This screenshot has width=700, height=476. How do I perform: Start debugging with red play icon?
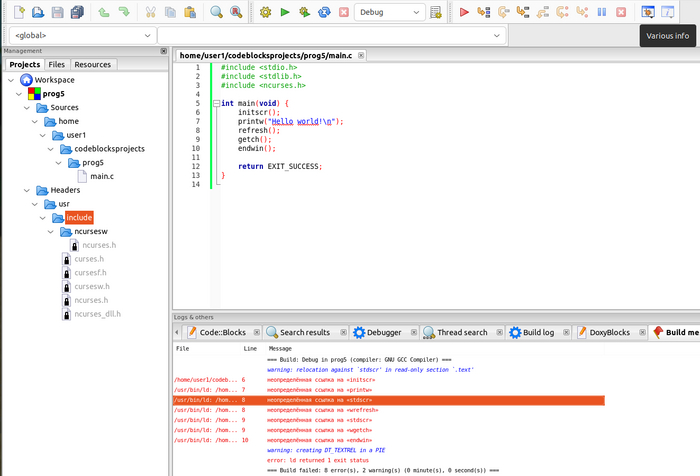(464, 12)
